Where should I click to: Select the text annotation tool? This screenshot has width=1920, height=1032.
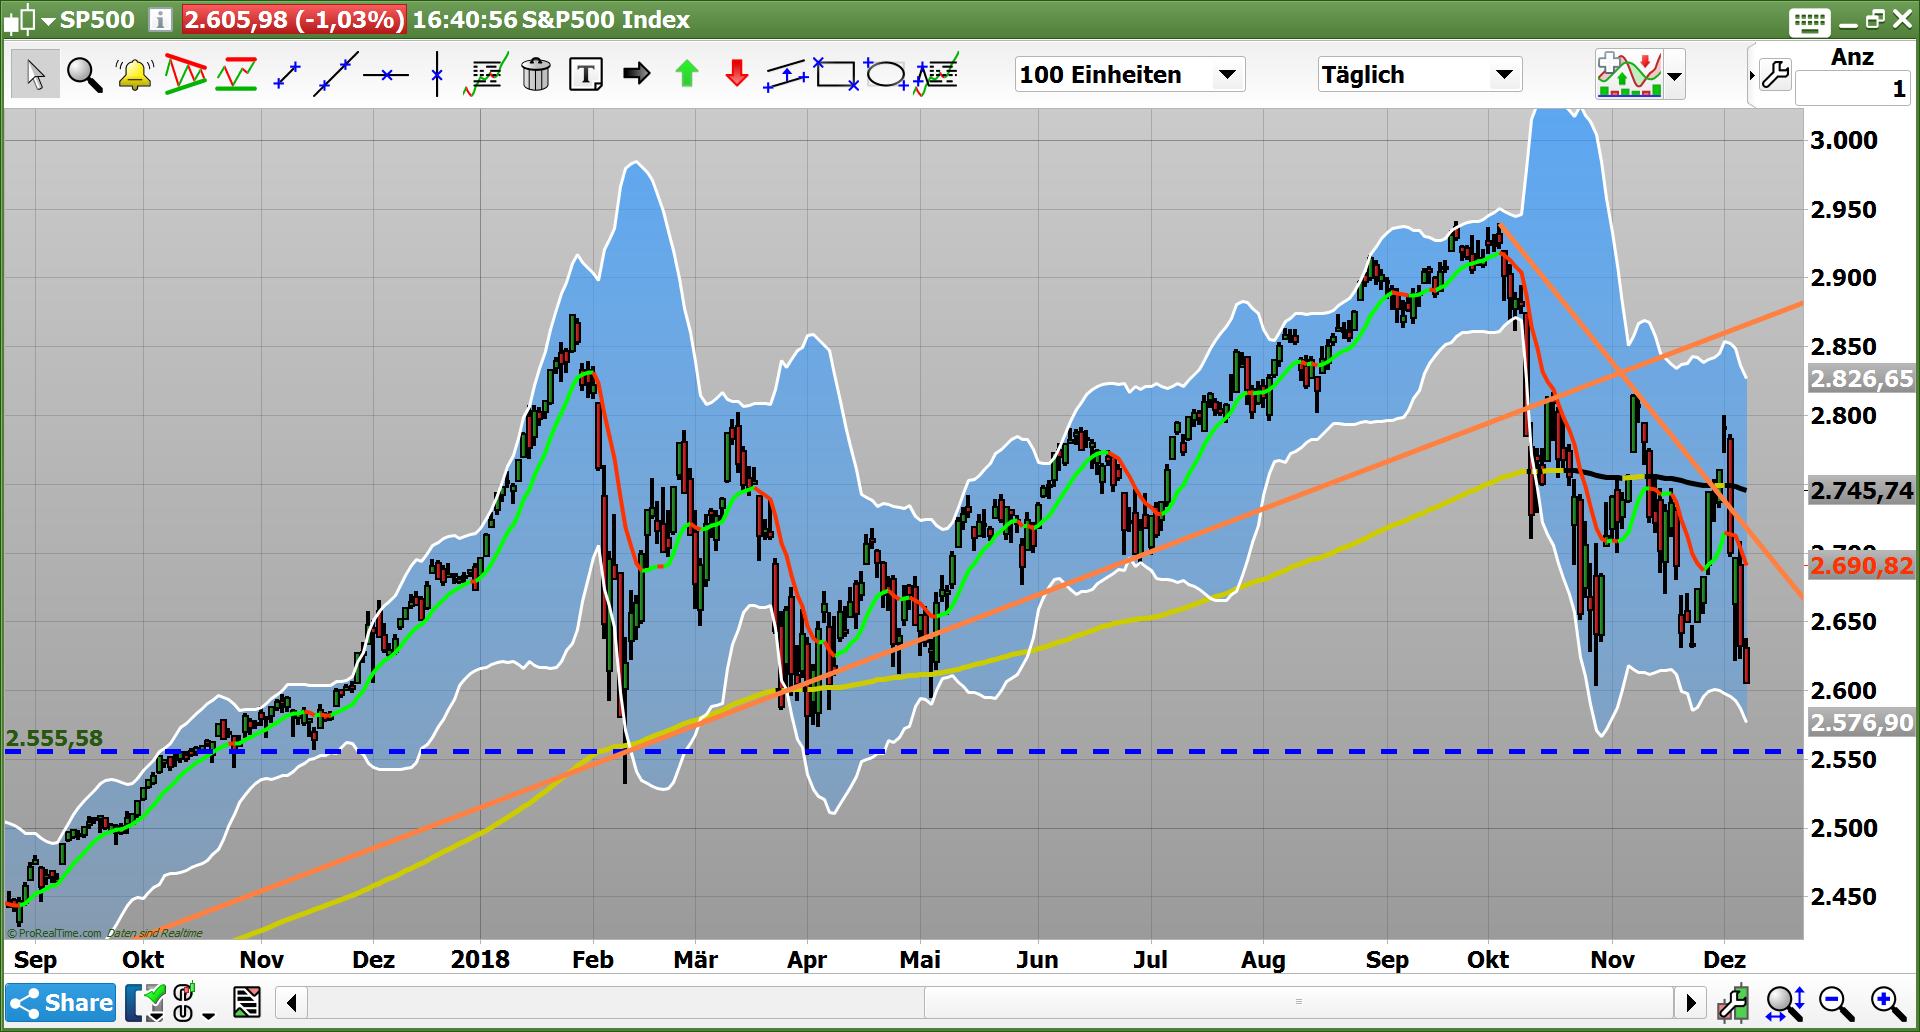[586, 75]
